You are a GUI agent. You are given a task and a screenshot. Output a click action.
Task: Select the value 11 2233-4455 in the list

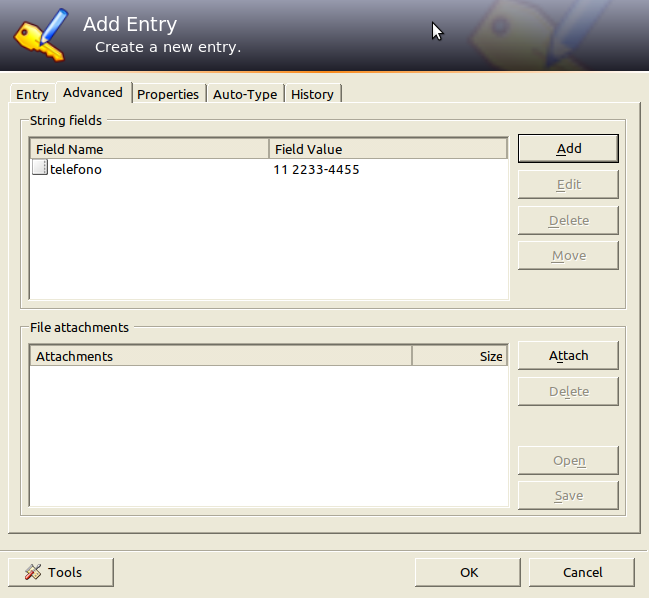pyautogui.click(x=316, y=170)
